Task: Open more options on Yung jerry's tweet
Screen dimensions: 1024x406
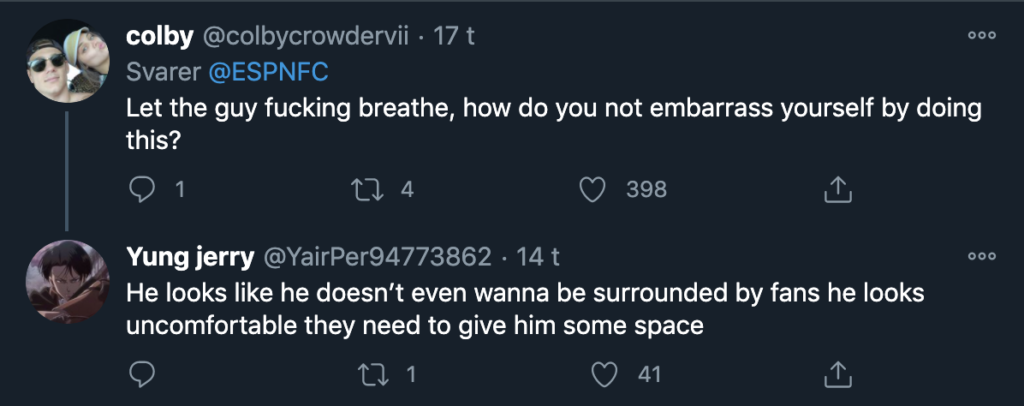Action: point(982,257)
